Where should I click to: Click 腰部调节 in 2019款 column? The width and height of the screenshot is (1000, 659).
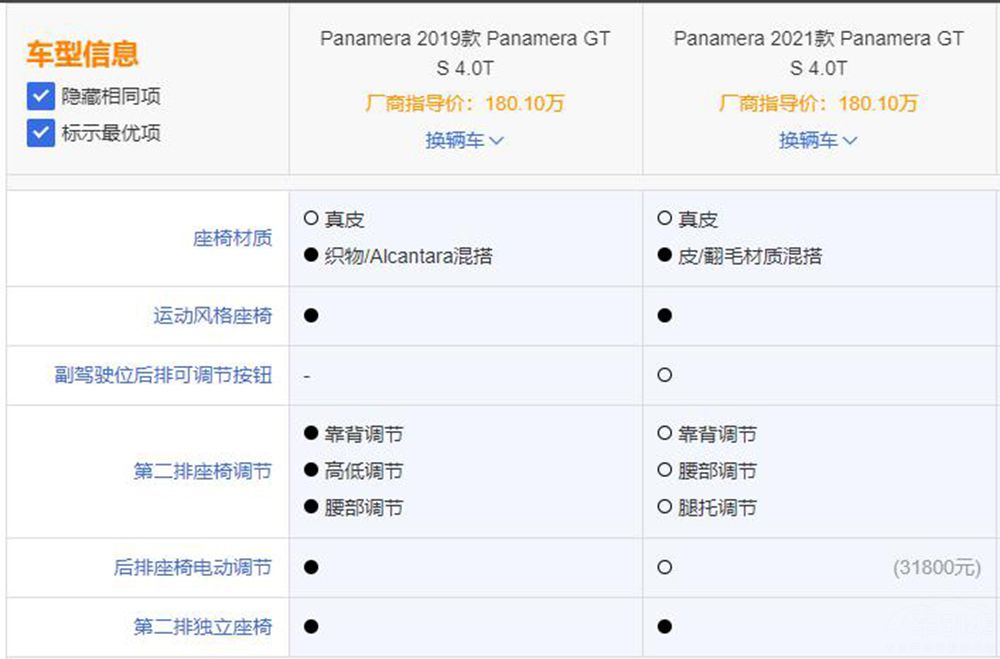click(x=364, y=507)
